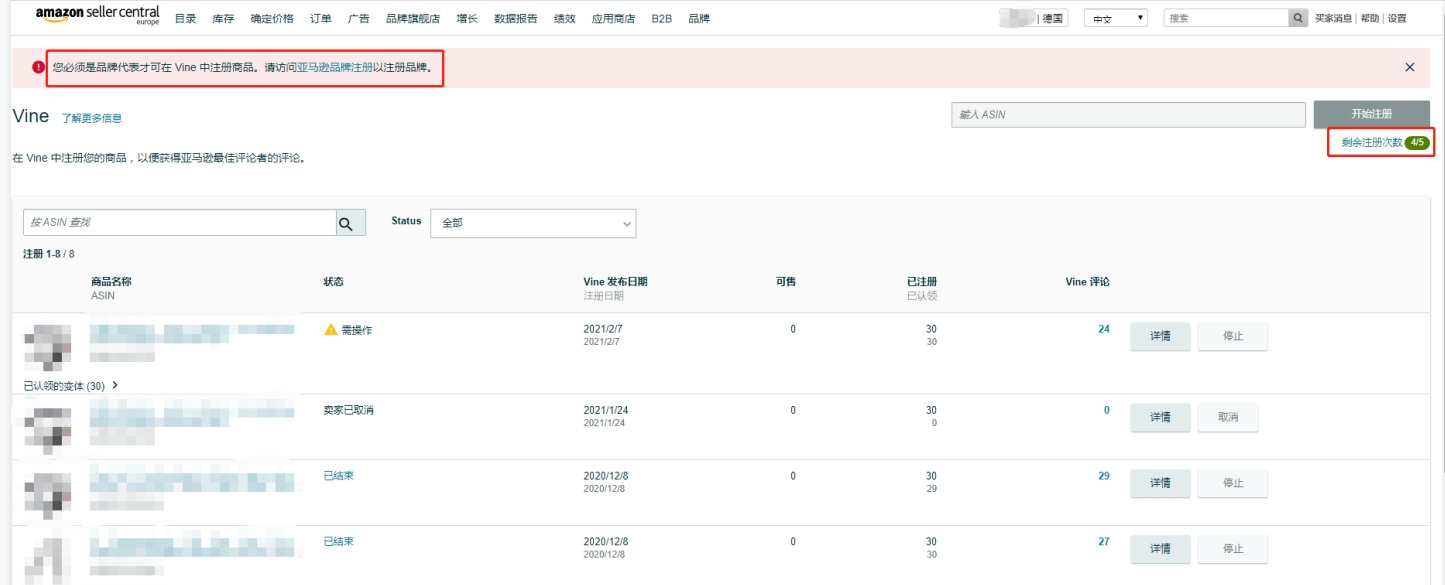
Task: Click the search magnifier in the top bar
Action: (1298, 18)
